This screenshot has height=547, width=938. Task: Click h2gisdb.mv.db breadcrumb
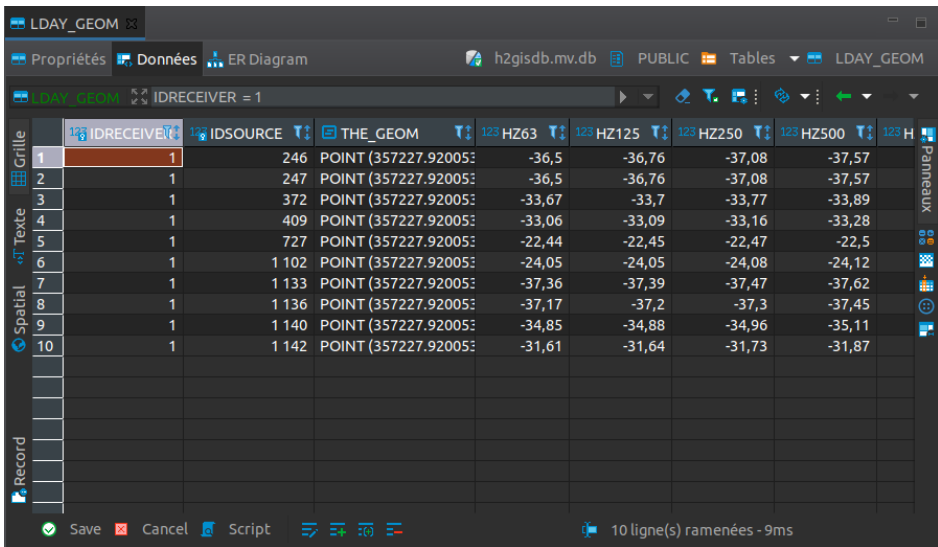coord(545,58)
